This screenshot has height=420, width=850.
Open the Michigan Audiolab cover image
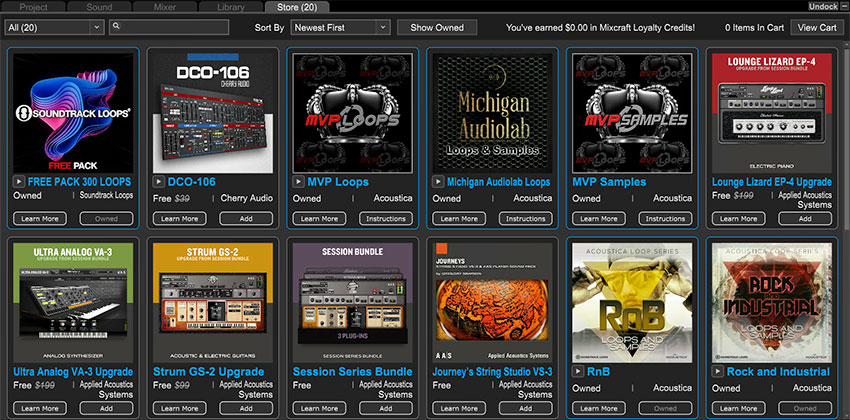click(492, 113)
